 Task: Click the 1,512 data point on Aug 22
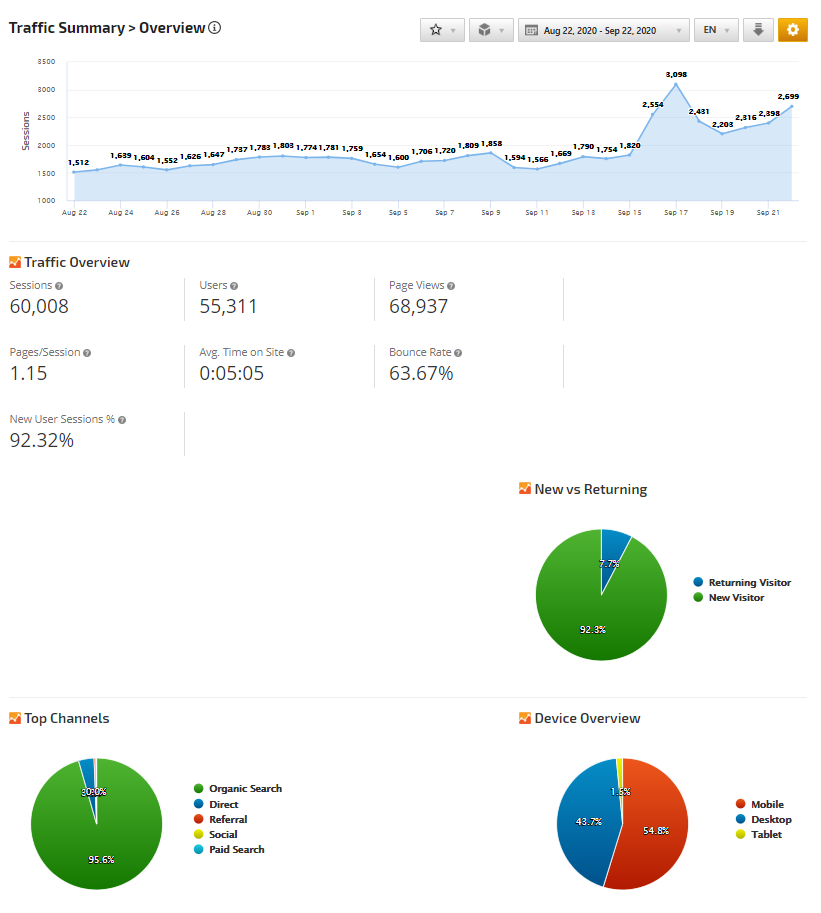point(74,172)
